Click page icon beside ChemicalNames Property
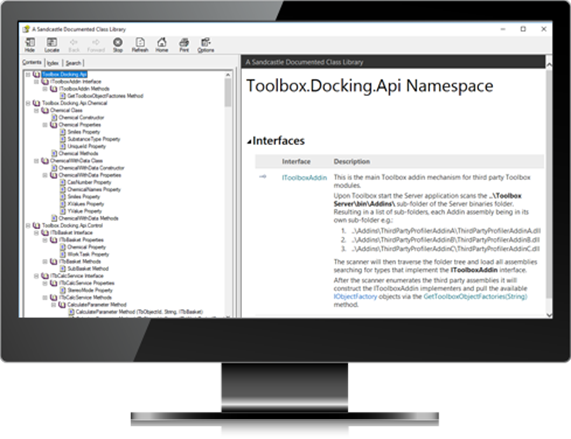571x439 pixels. pos(63,189)
